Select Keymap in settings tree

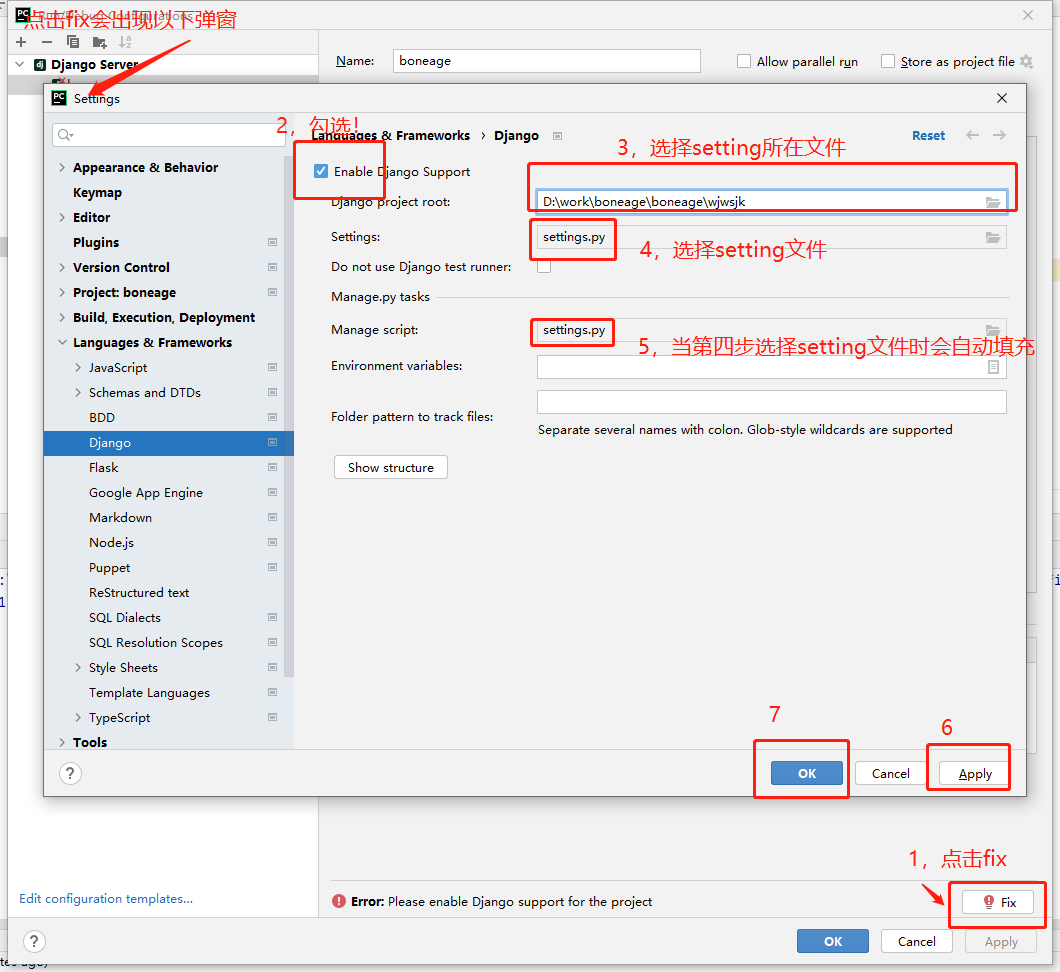(97, 193)
